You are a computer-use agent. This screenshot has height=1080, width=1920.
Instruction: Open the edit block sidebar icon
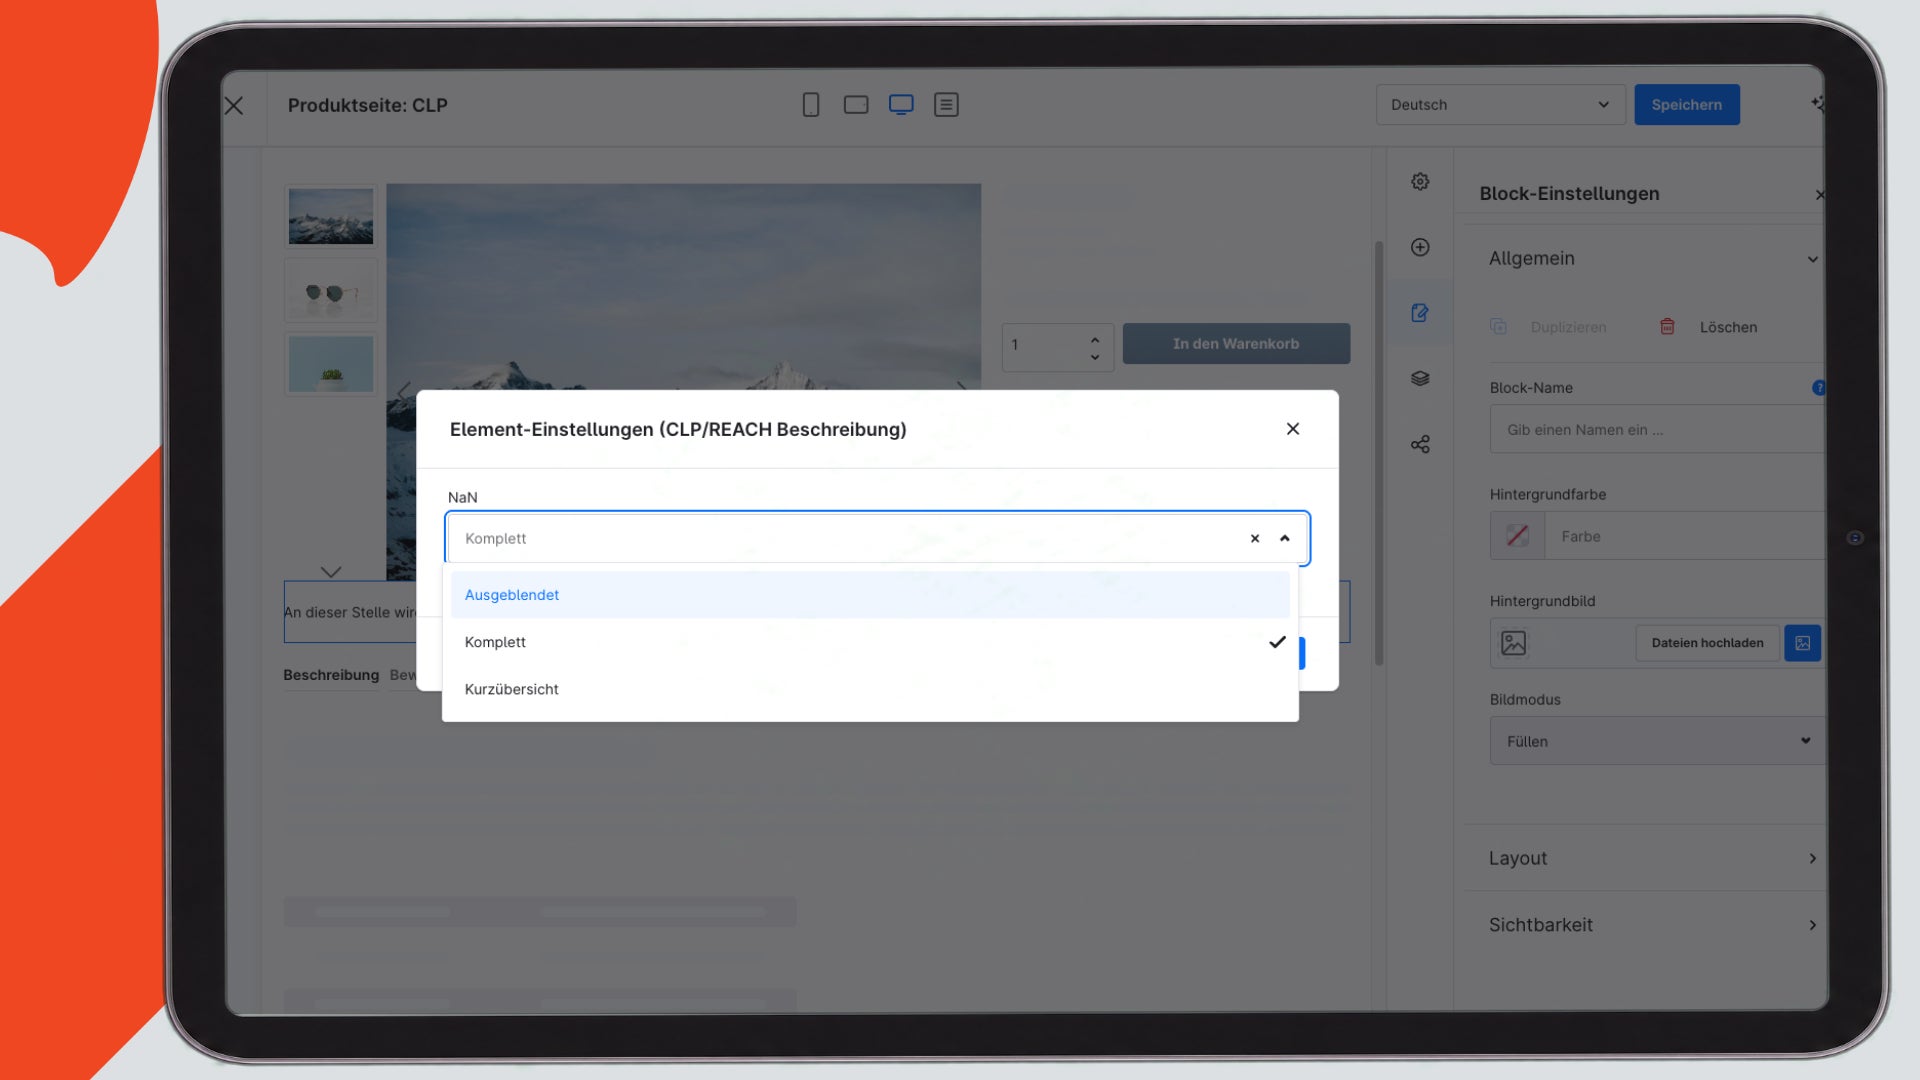1420,313
